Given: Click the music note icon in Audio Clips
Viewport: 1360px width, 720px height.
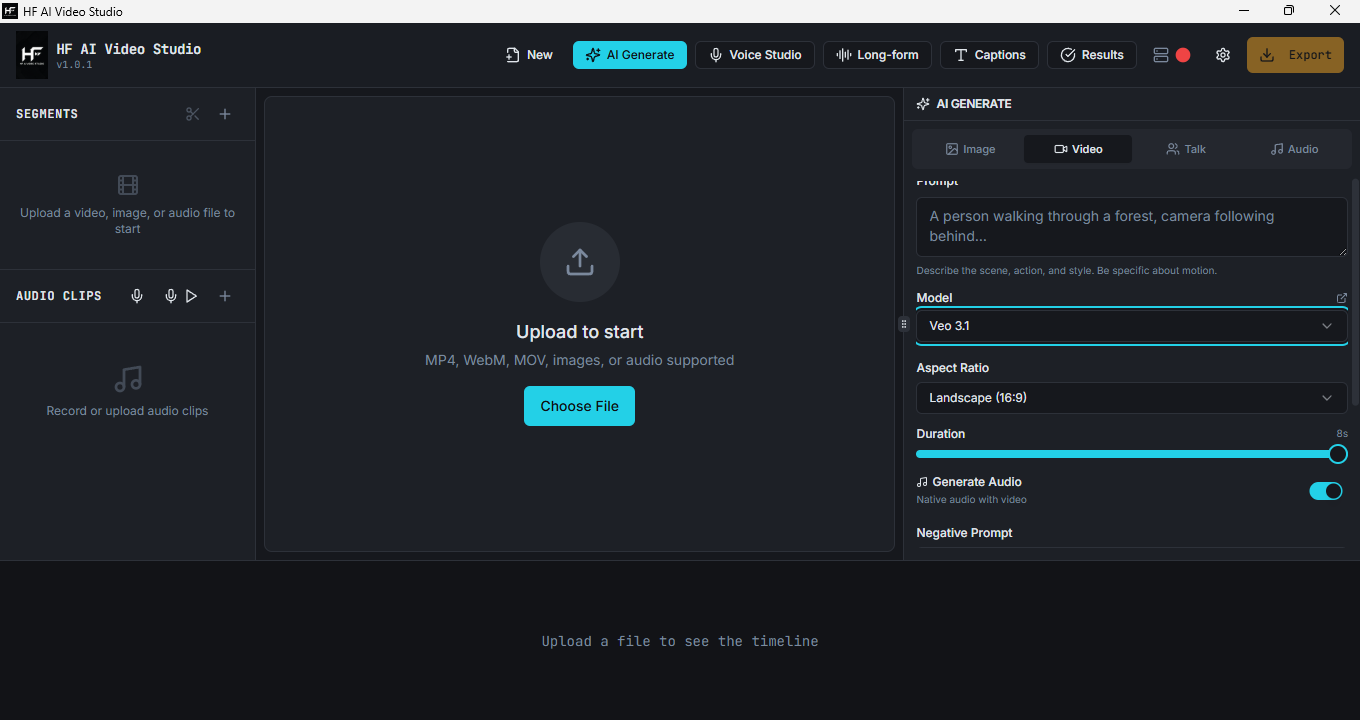Looking at the screenshot, I should pyautogui.click(x=128, y=379).
